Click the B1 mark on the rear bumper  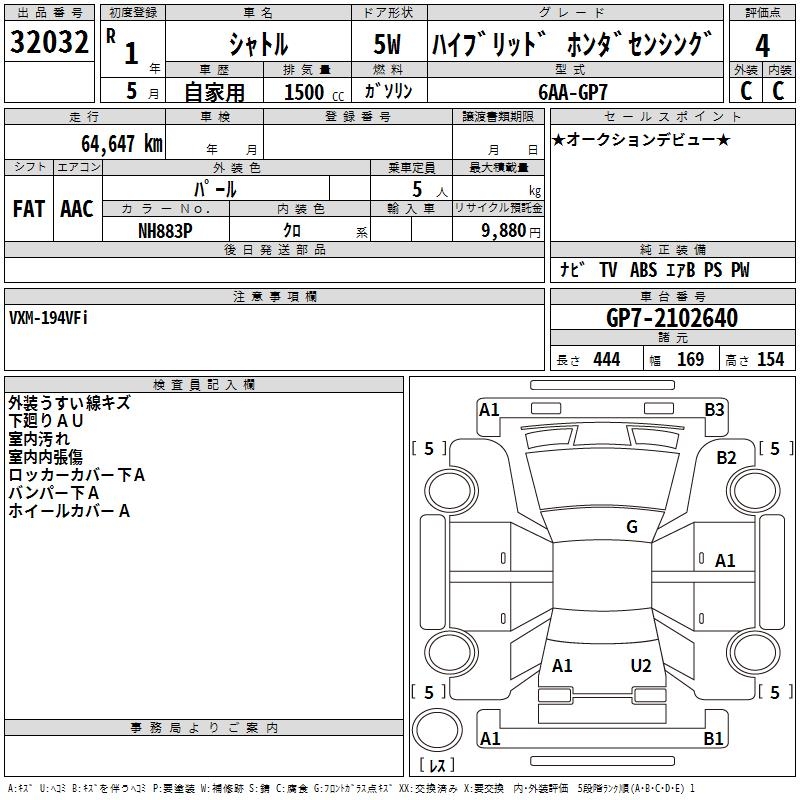pos(714,739)
